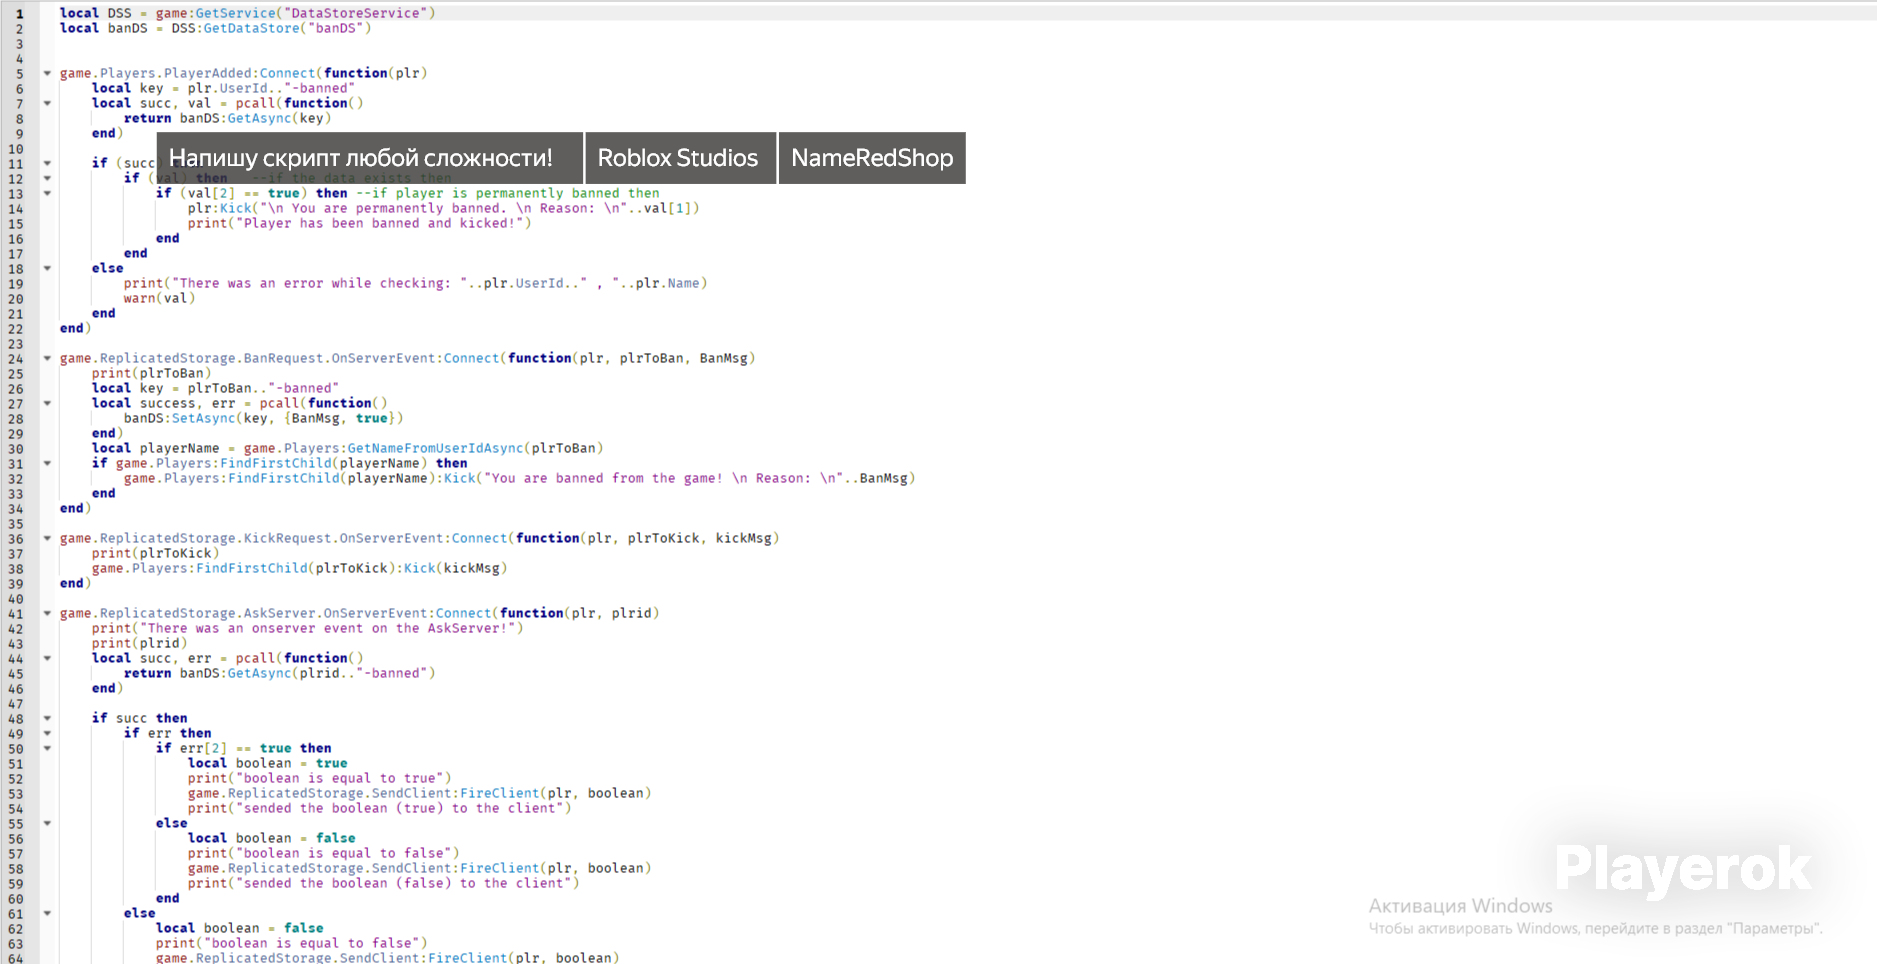Collapse the 'if err[2] == true then' fold
This screenshot has height=964, width=1877.
click(x=47, y=748)
